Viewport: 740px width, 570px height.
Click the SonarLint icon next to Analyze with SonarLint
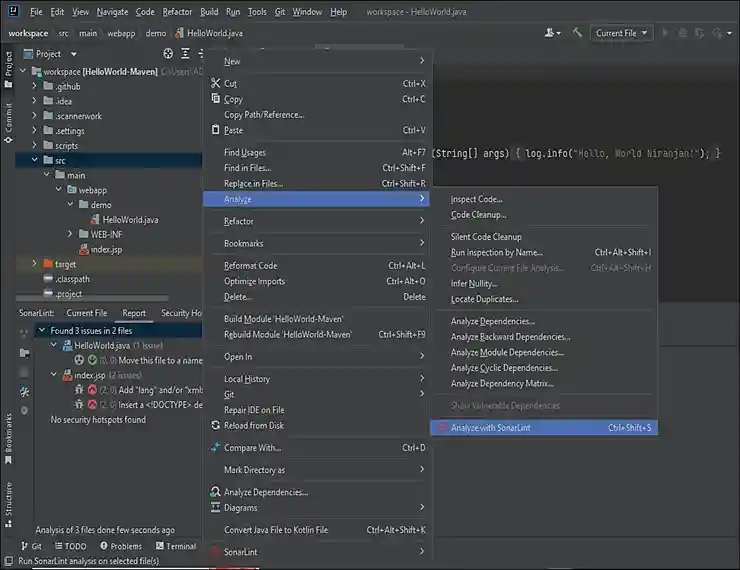click(x=442, y=428)
